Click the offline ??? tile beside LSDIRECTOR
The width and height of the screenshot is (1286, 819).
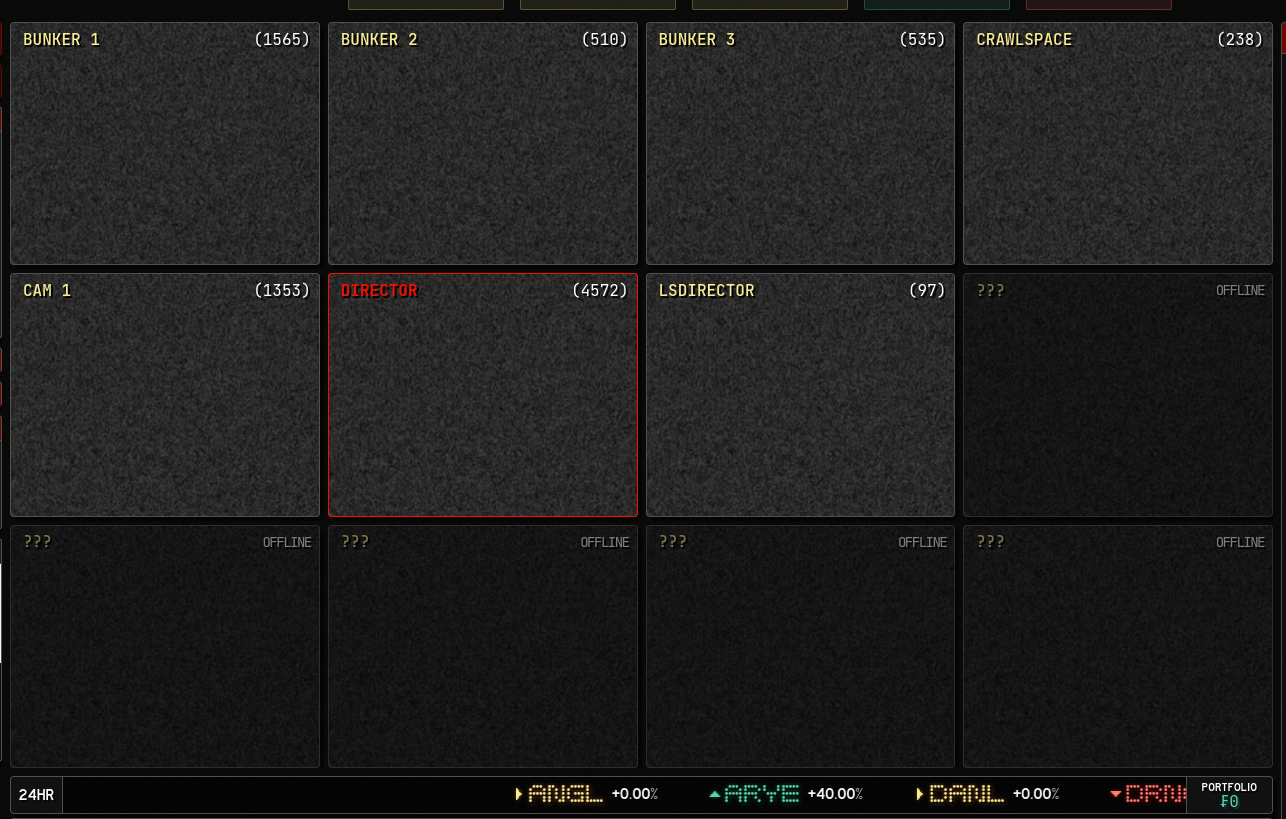click(x=1118, y=395)
